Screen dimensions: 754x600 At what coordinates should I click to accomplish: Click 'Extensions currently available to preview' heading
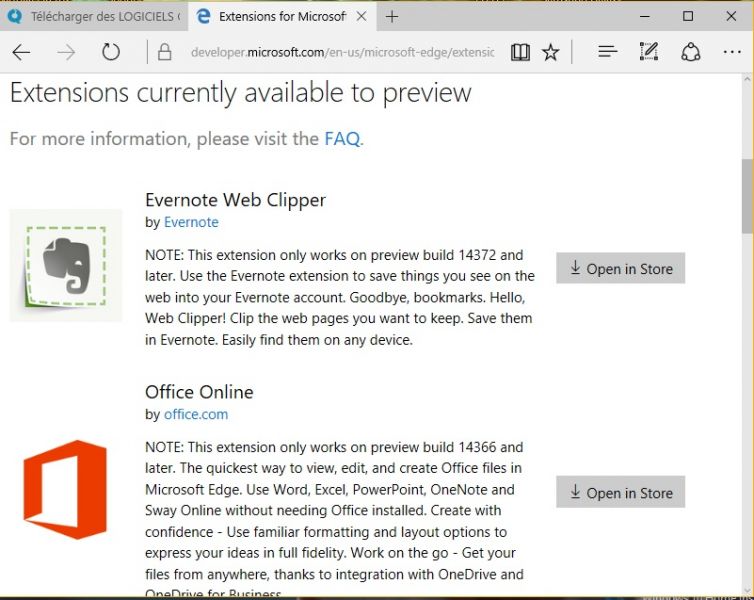pyautogui.click(x=240, y=93)
